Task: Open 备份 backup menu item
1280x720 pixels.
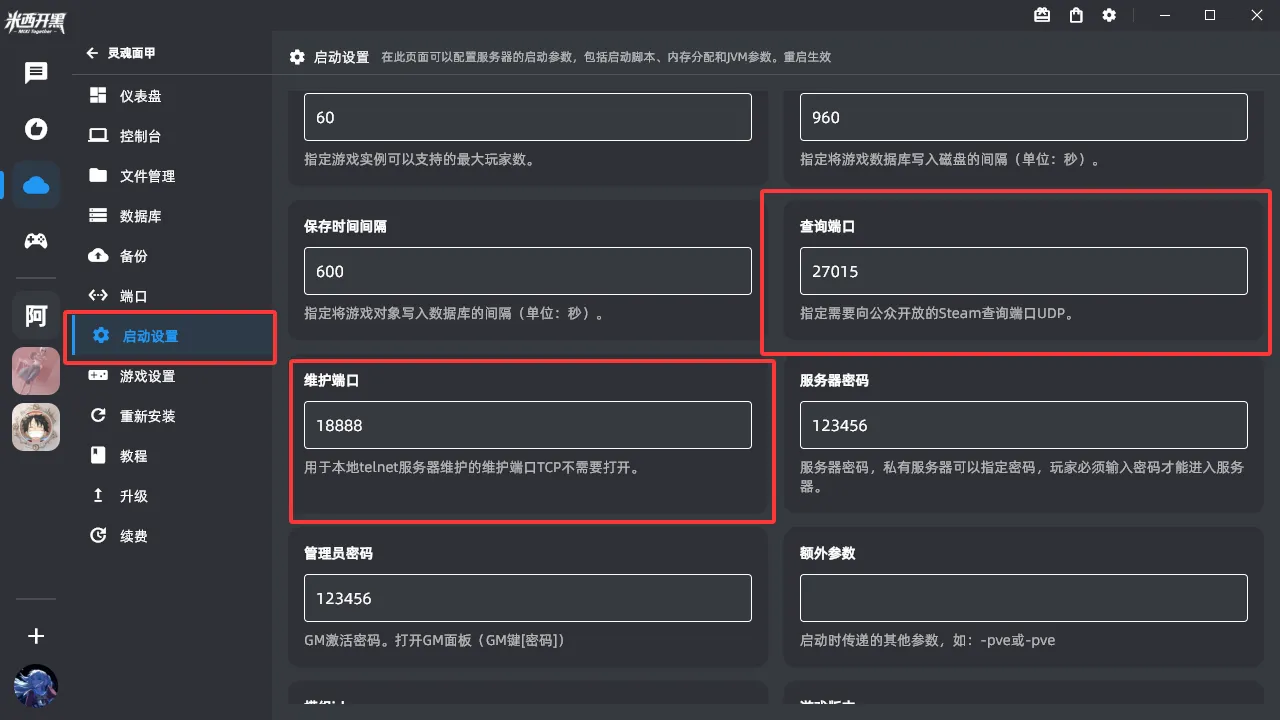Action: click(172, 256)
